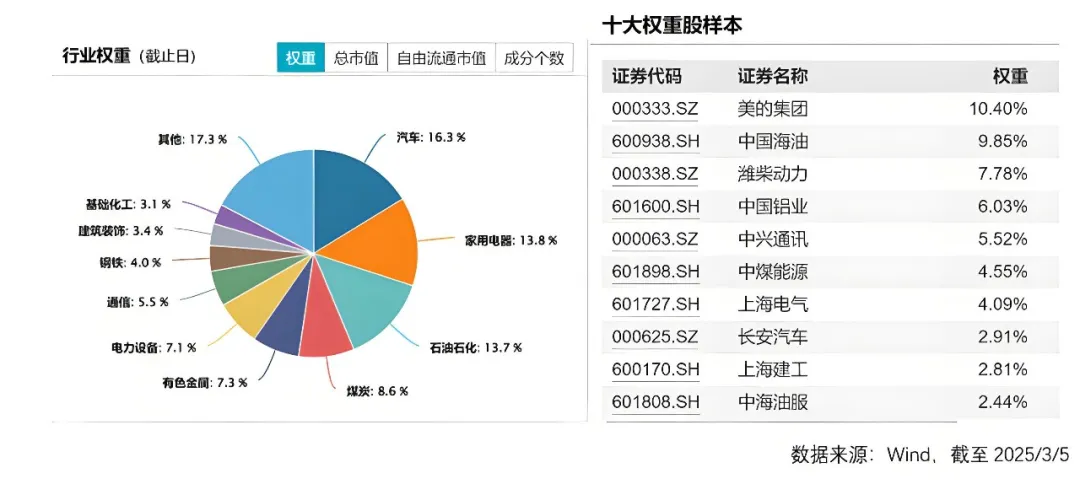Open stock code 601808.SH
The width and height of the screenshot is (1080, 484).
(655, 402)
